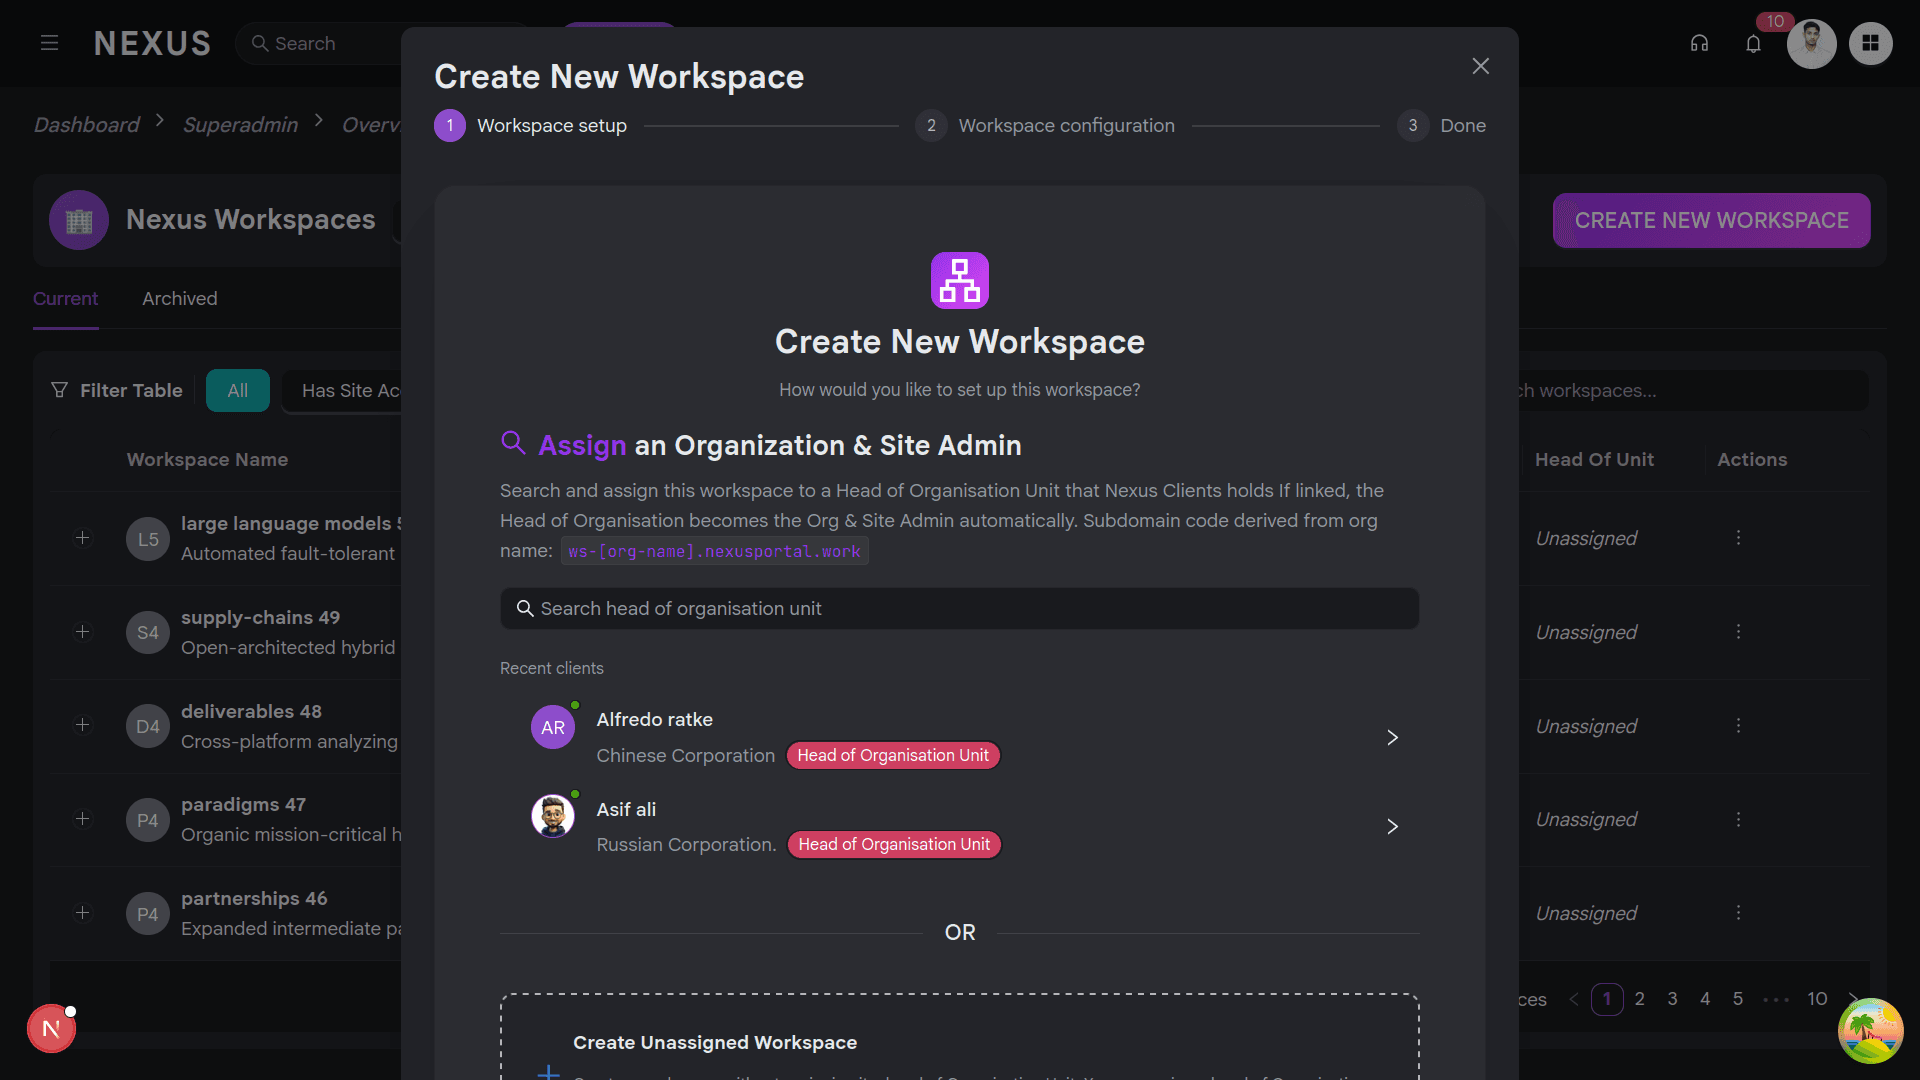Go to Superadmin breadcrumb
Screen dimensions: 1920x1080
point(240,125)
